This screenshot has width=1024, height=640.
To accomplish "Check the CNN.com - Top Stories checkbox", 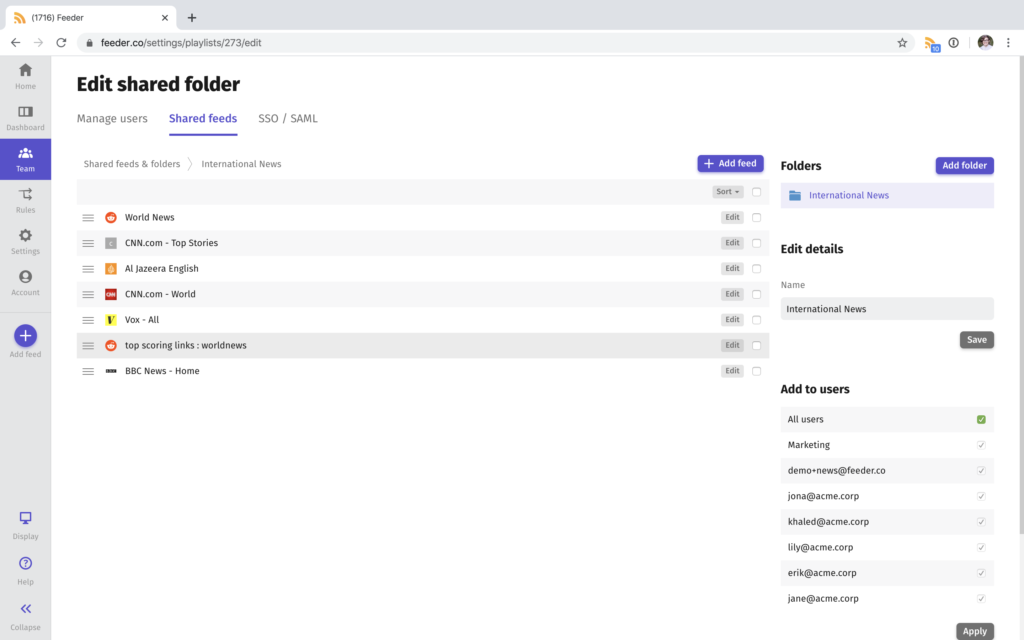I will pos(756,243).
